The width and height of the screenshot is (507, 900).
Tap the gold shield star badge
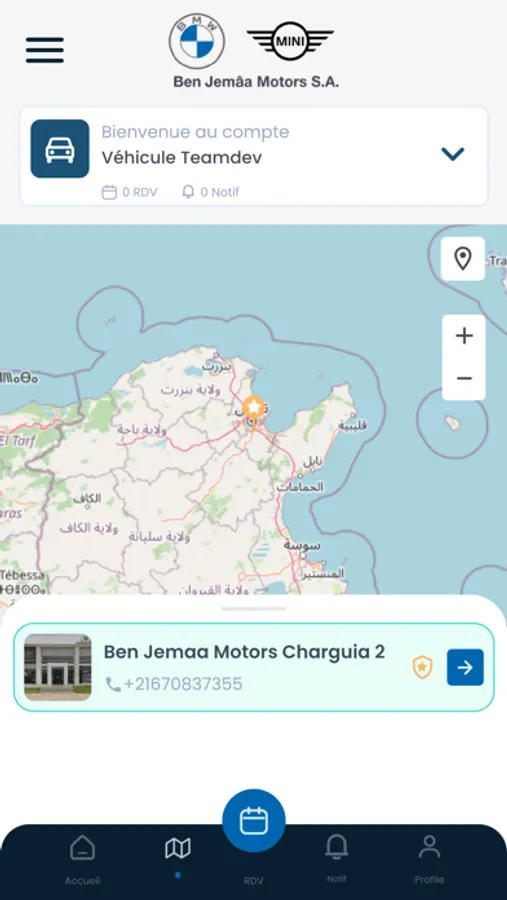[423, 668]
